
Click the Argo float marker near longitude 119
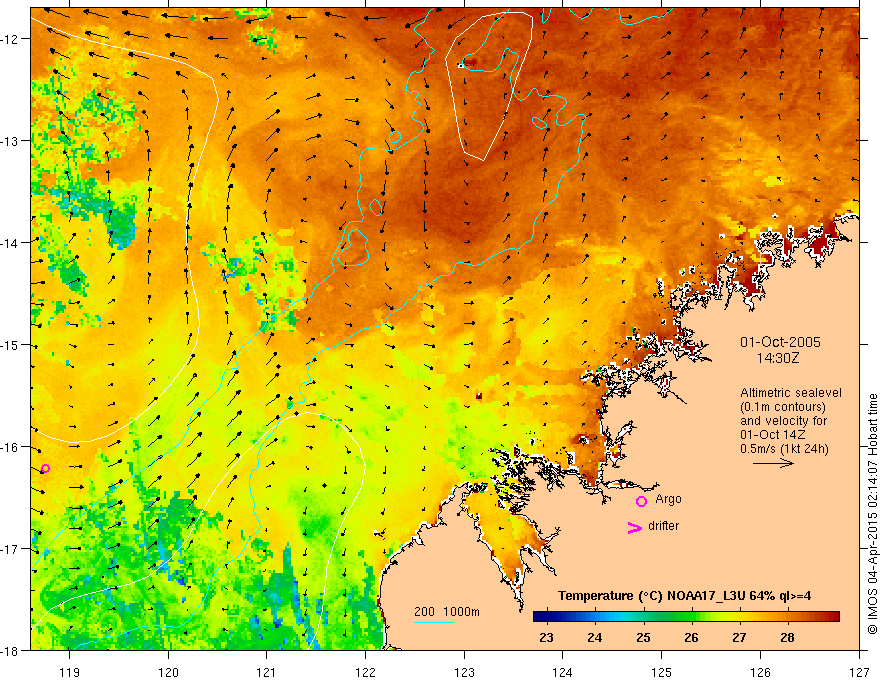[45, 468]
